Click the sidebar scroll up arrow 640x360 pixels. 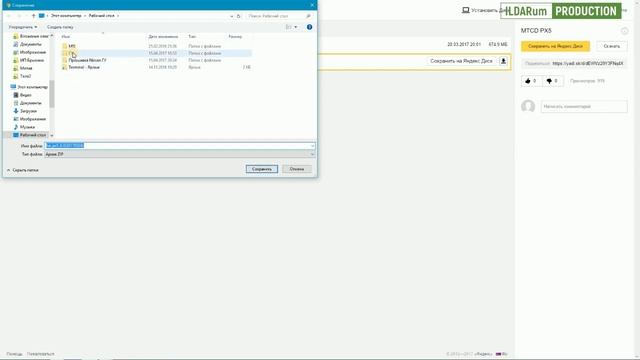tap(52, 36)
